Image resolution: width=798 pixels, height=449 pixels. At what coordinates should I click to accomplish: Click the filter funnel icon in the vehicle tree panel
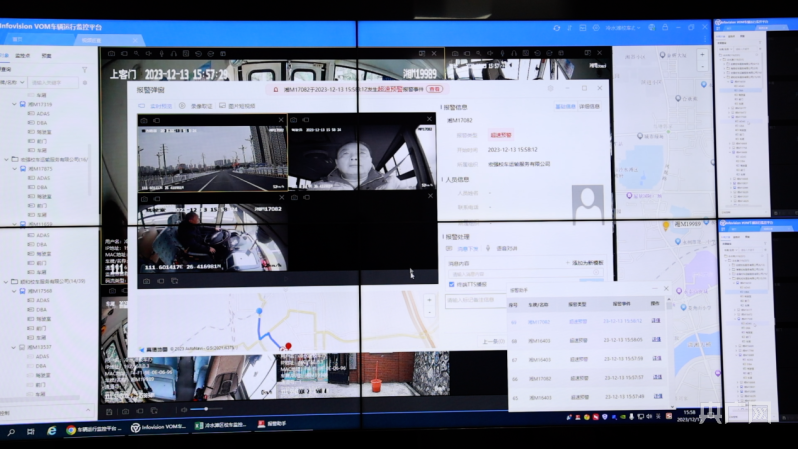pos(84,69)
